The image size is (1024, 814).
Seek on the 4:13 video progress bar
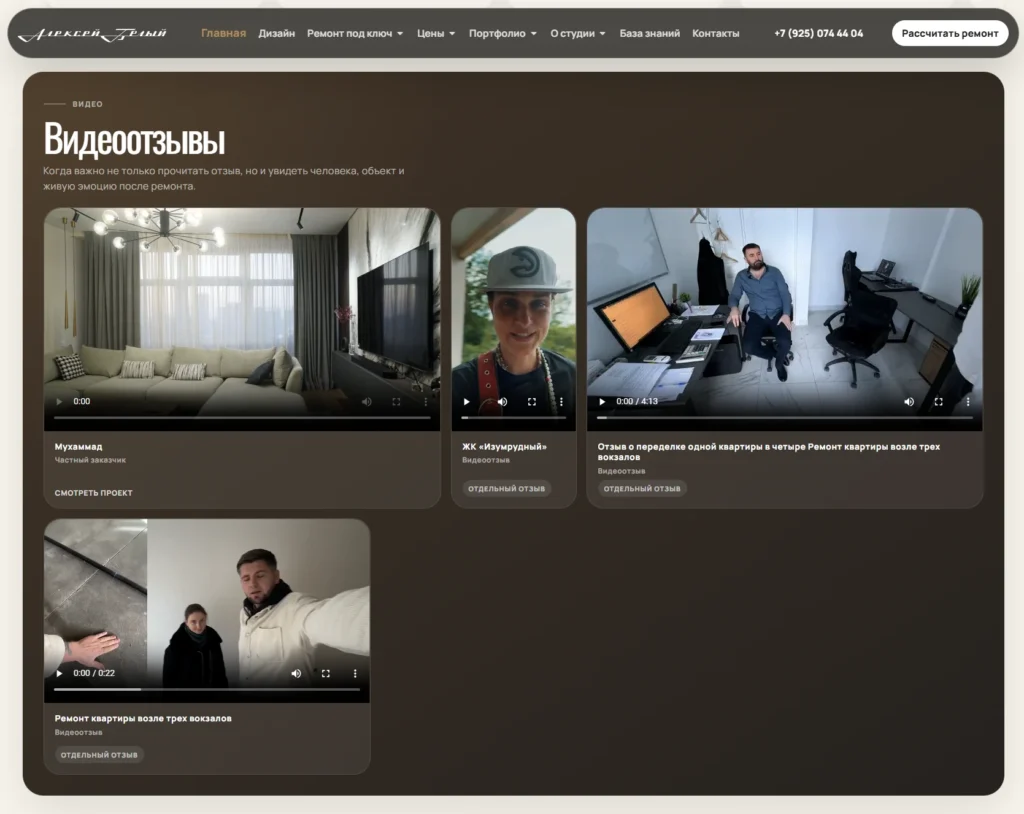point(785,417)
